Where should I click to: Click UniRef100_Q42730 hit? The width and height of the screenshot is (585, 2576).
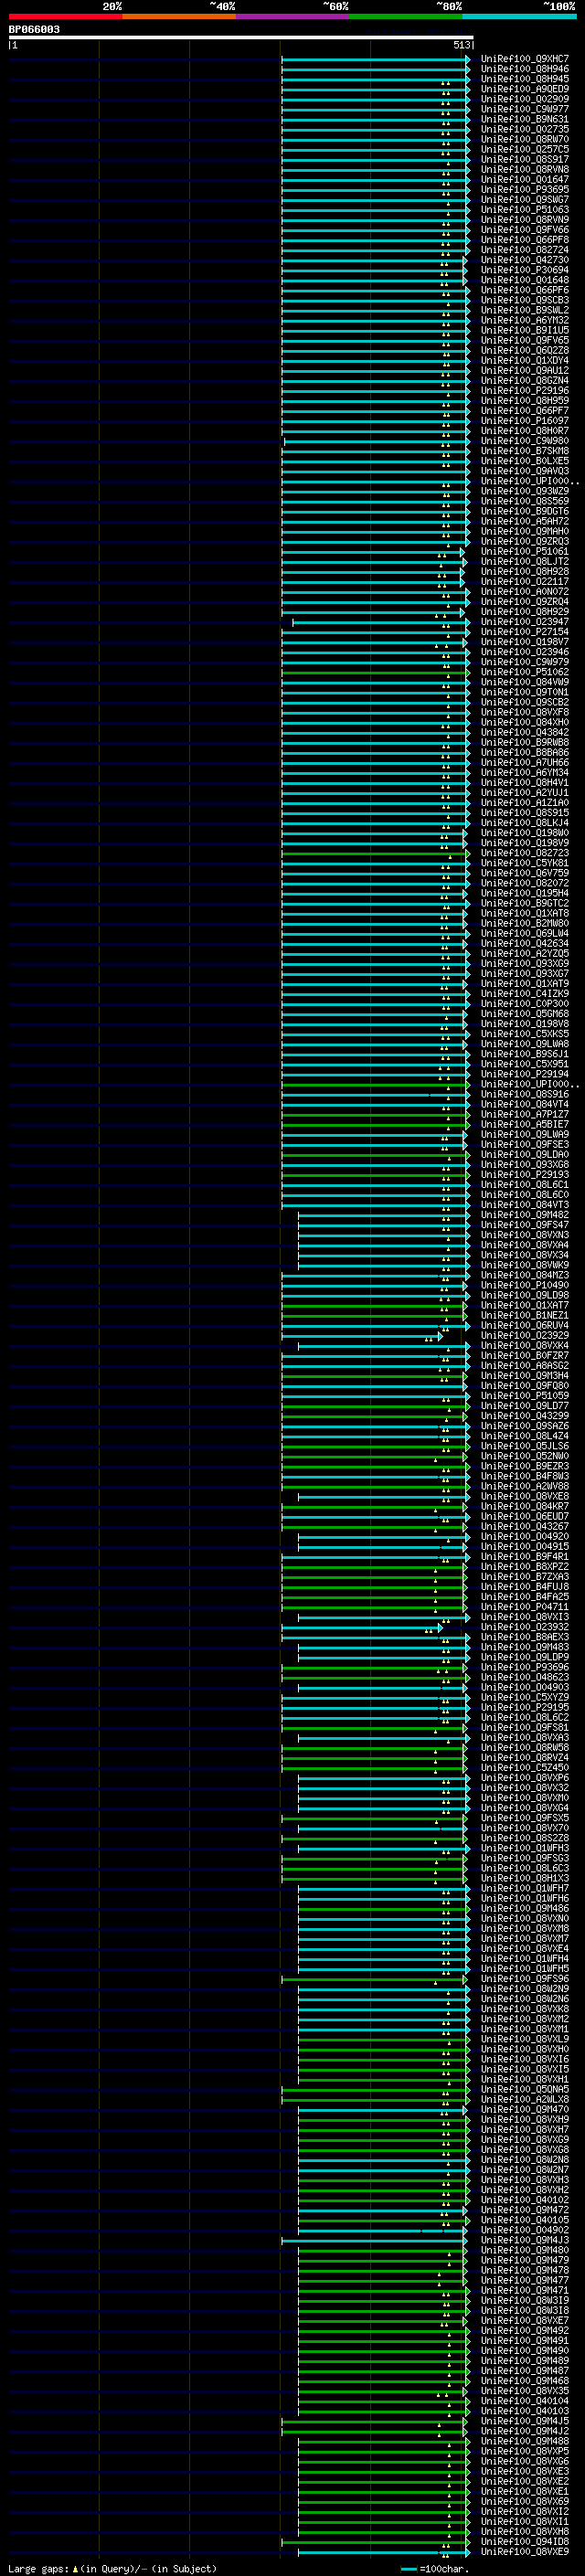pos(525,260)
